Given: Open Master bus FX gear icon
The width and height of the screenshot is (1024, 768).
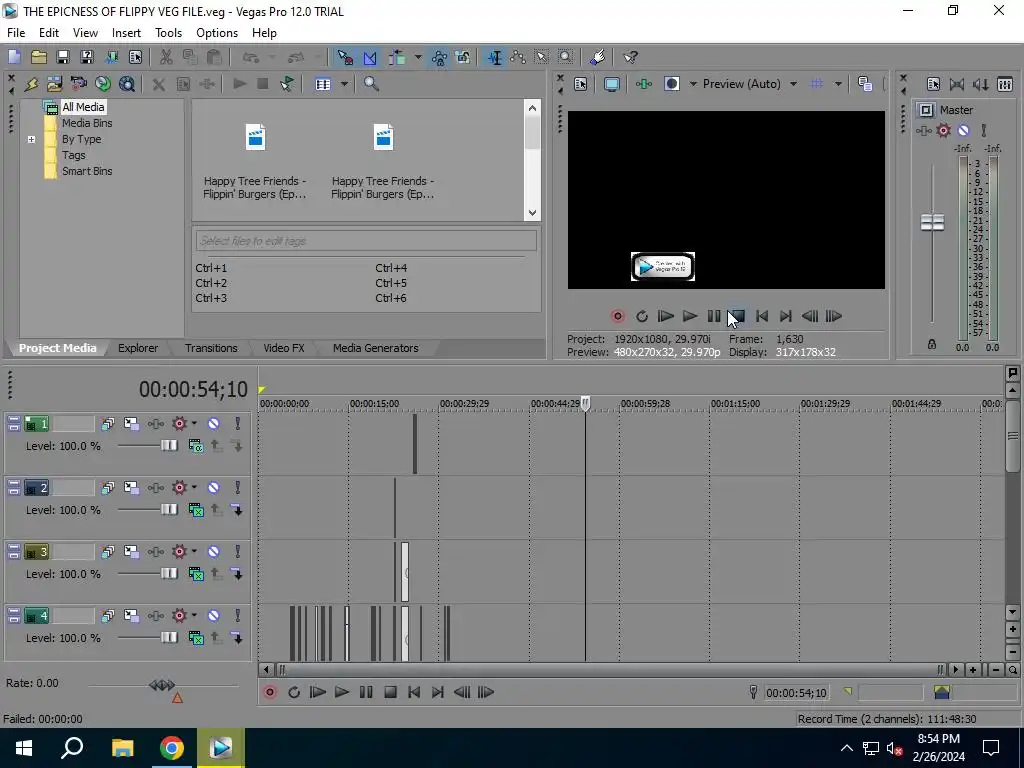Looking at the screenshot, I should (944, 131).
